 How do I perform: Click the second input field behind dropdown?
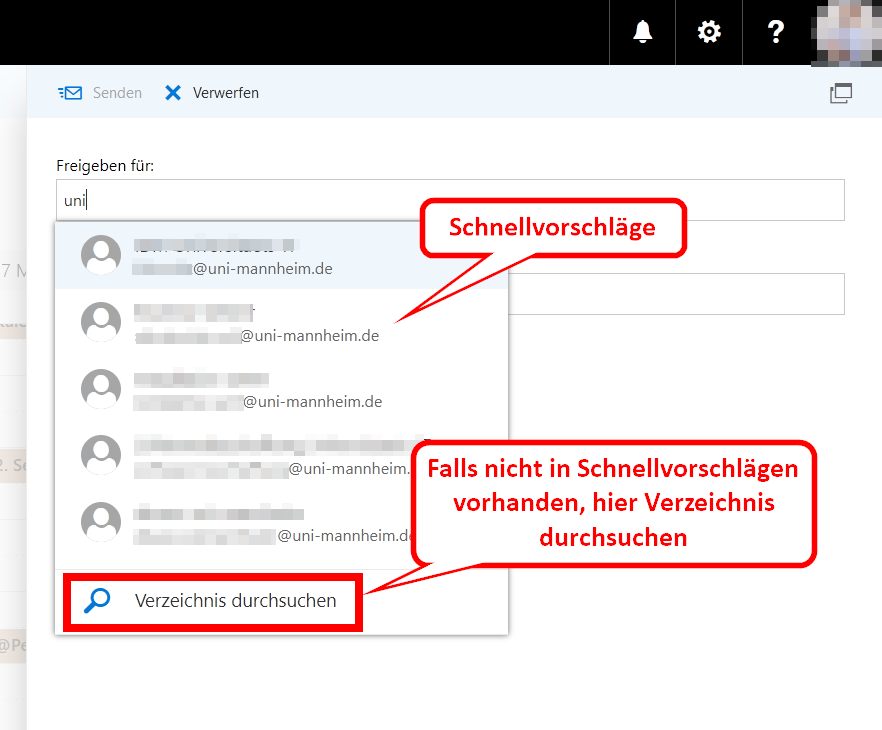[677, 294]
